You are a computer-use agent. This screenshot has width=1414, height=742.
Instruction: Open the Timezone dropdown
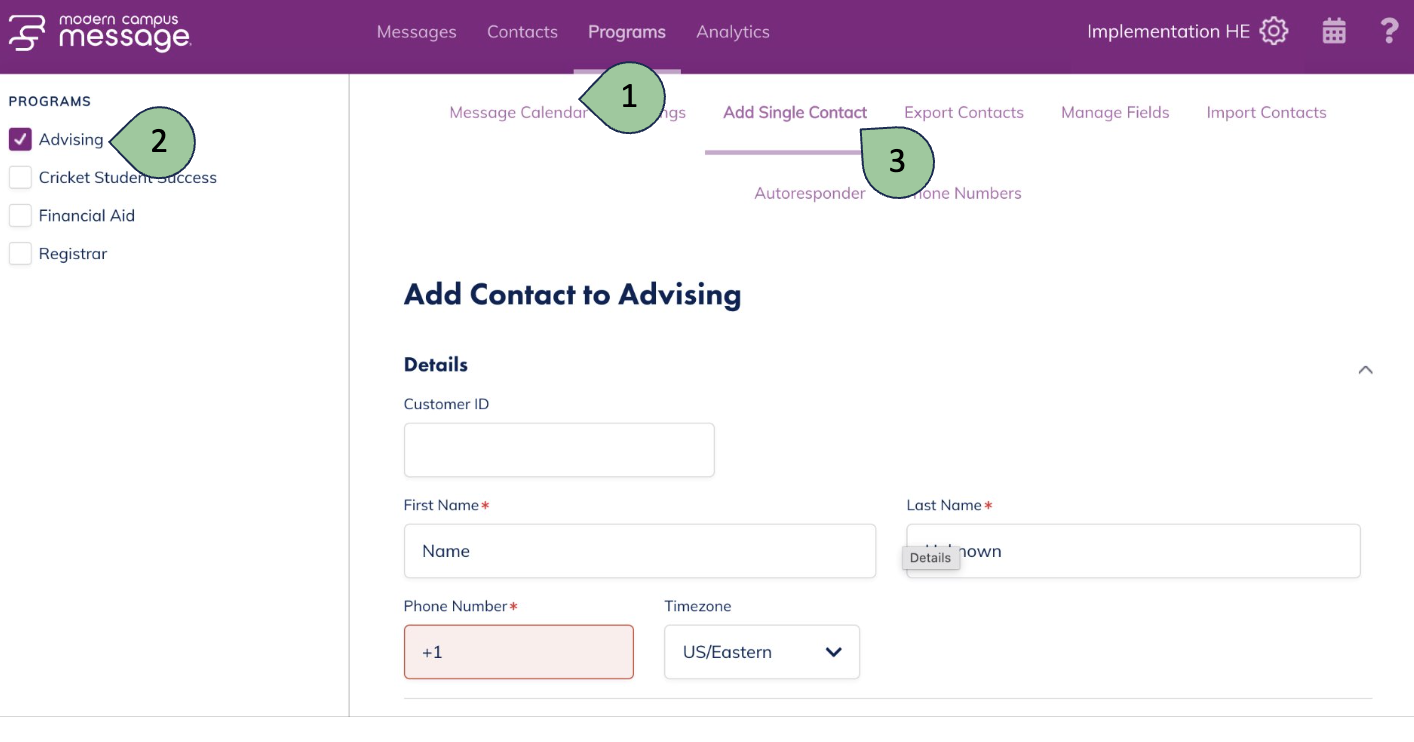tap(761, 652)
